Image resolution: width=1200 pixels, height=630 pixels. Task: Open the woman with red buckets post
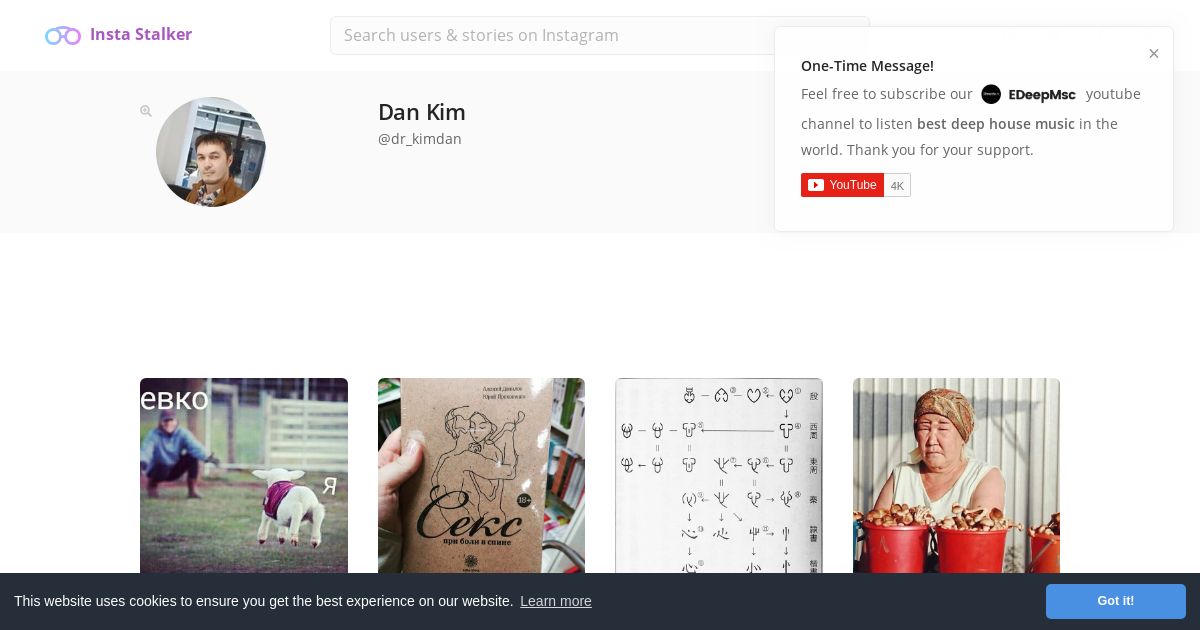point(956,476)
